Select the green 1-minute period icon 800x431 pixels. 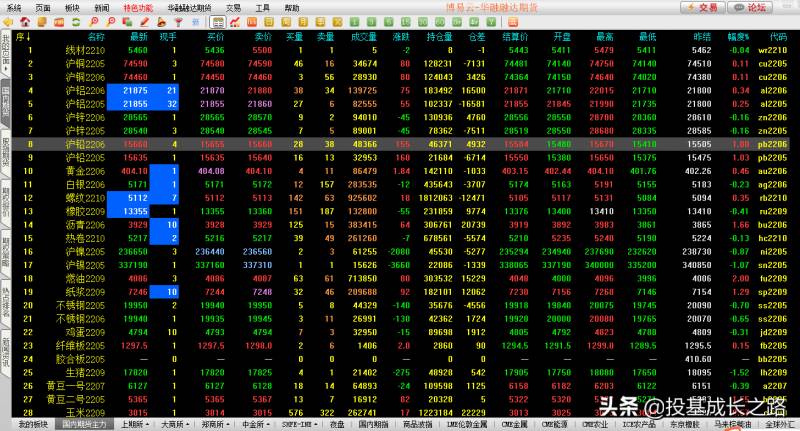[x=355, y=22]
